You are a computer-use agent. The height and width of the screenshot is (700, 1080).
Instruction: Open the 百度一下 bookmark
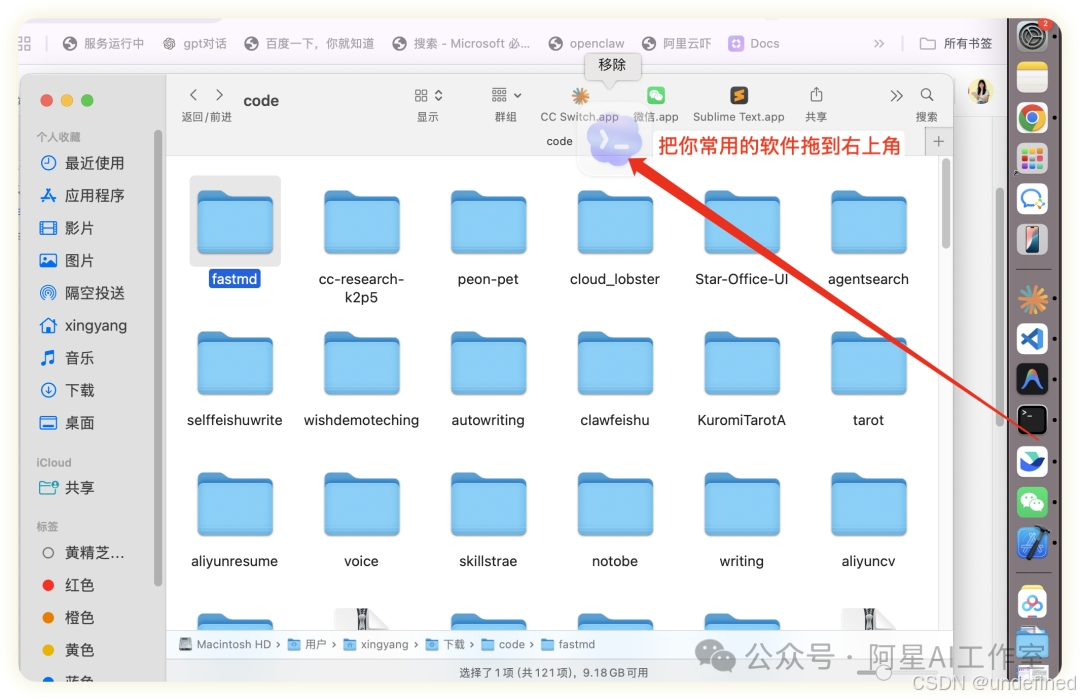click(310, 43)
